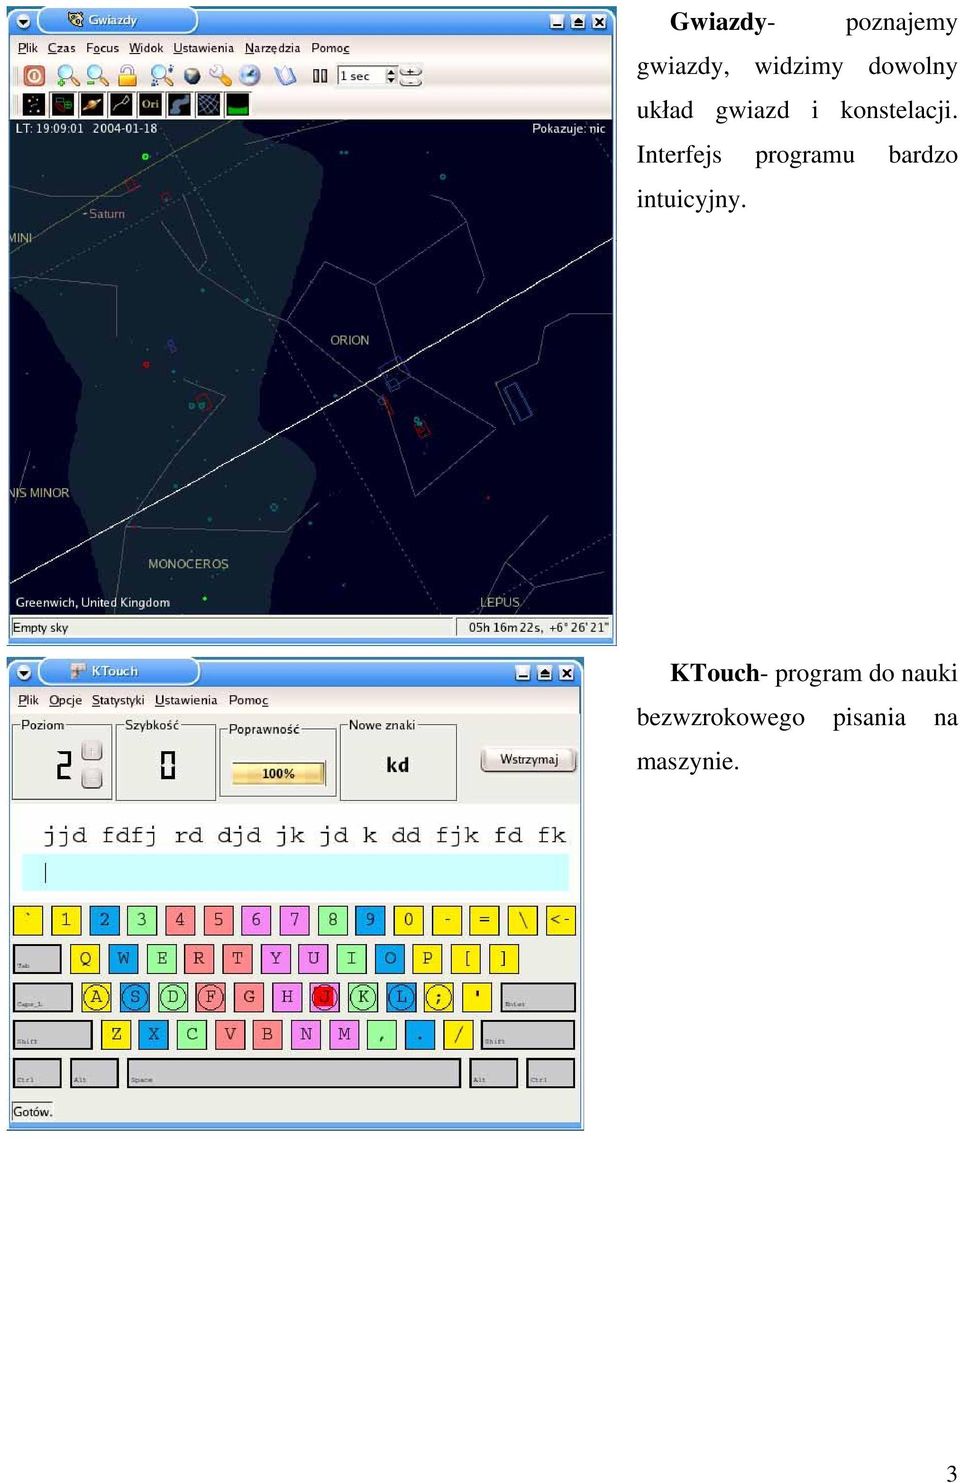Screen dimensions: 960x1483
Task: Click the 'Gotów.' status bar text
Action: [32, 1111]
